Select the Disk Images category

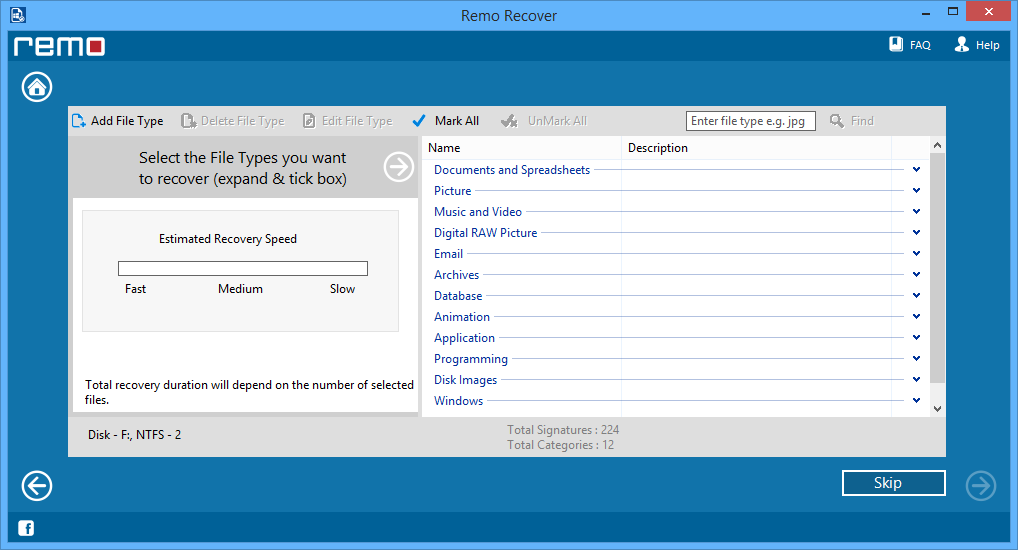pos(466,380)
